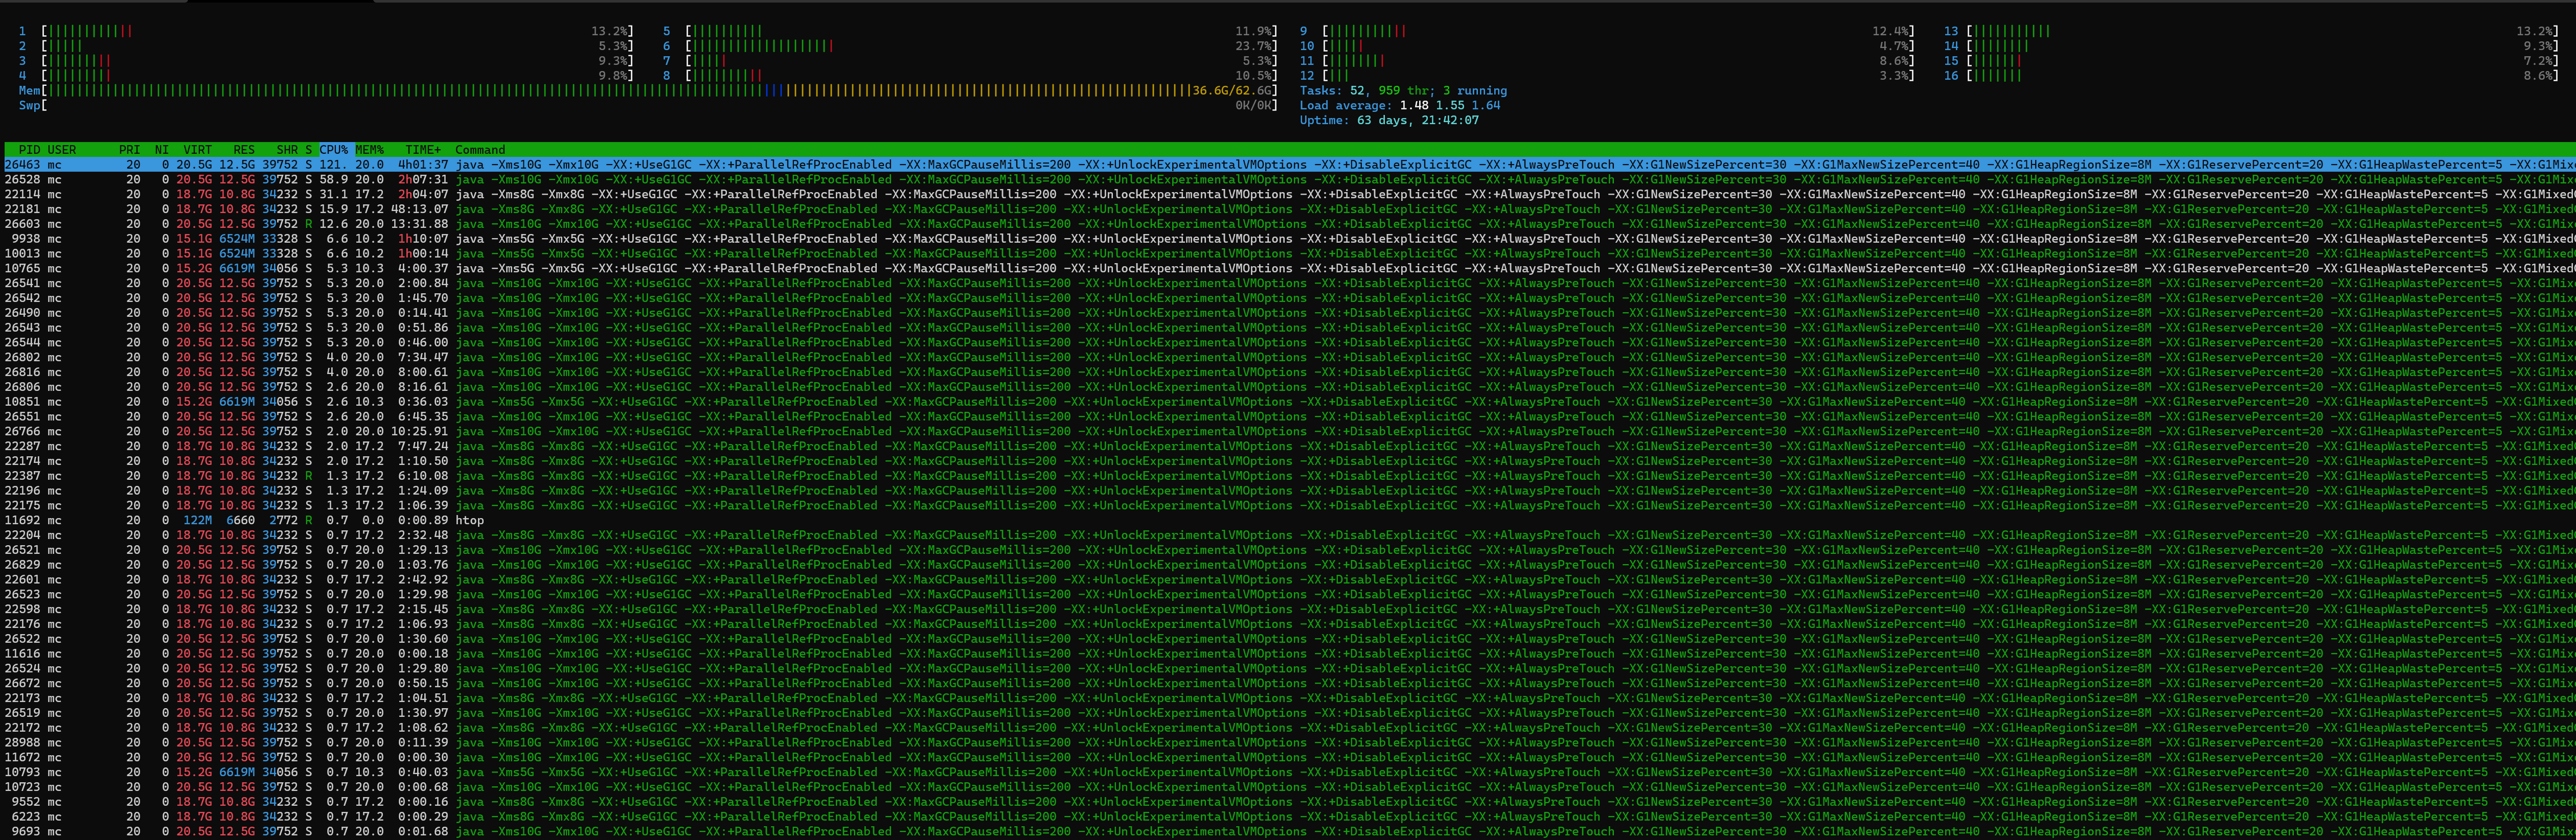2576x840 pixels.
Task: Click CPU 6 meter showing 23.7%
Action: pyautogui.click(x=970, y=46)
